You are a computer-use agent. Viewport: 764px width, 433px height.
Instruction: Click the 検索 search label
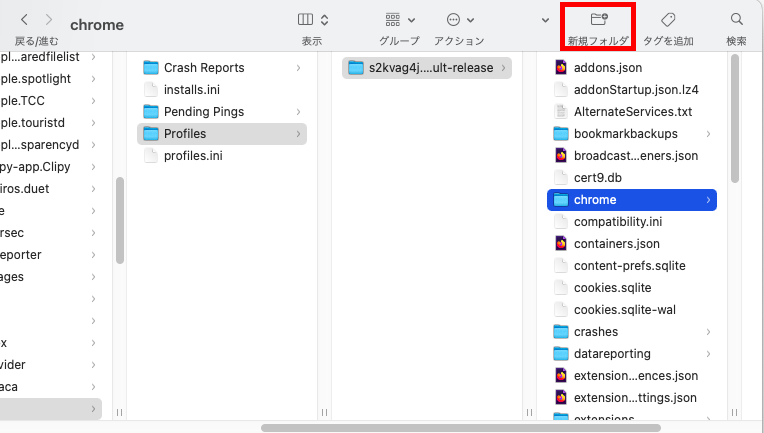click(736, 41)
